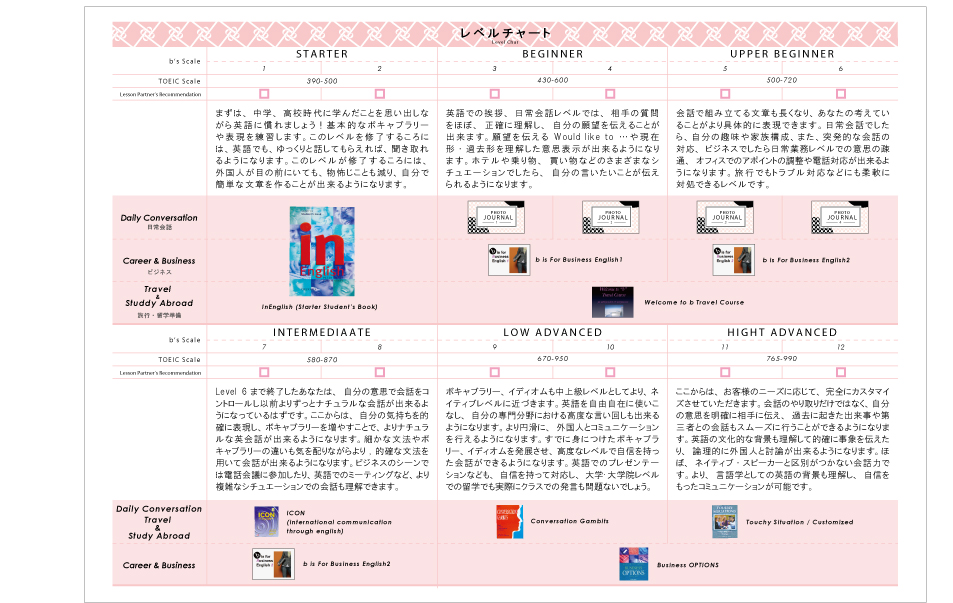Image resolution: width=953 pixels, height=603 pixels.
Task: Click the 'b is For Business English1' label
Action: [579, 260]
